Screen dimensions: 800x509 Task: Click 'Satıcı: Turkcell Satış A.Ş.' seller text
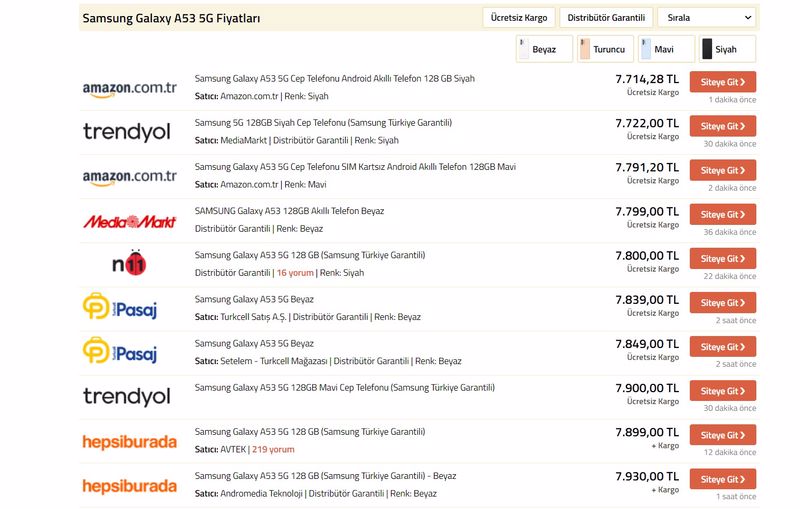[x=240, y=317]
